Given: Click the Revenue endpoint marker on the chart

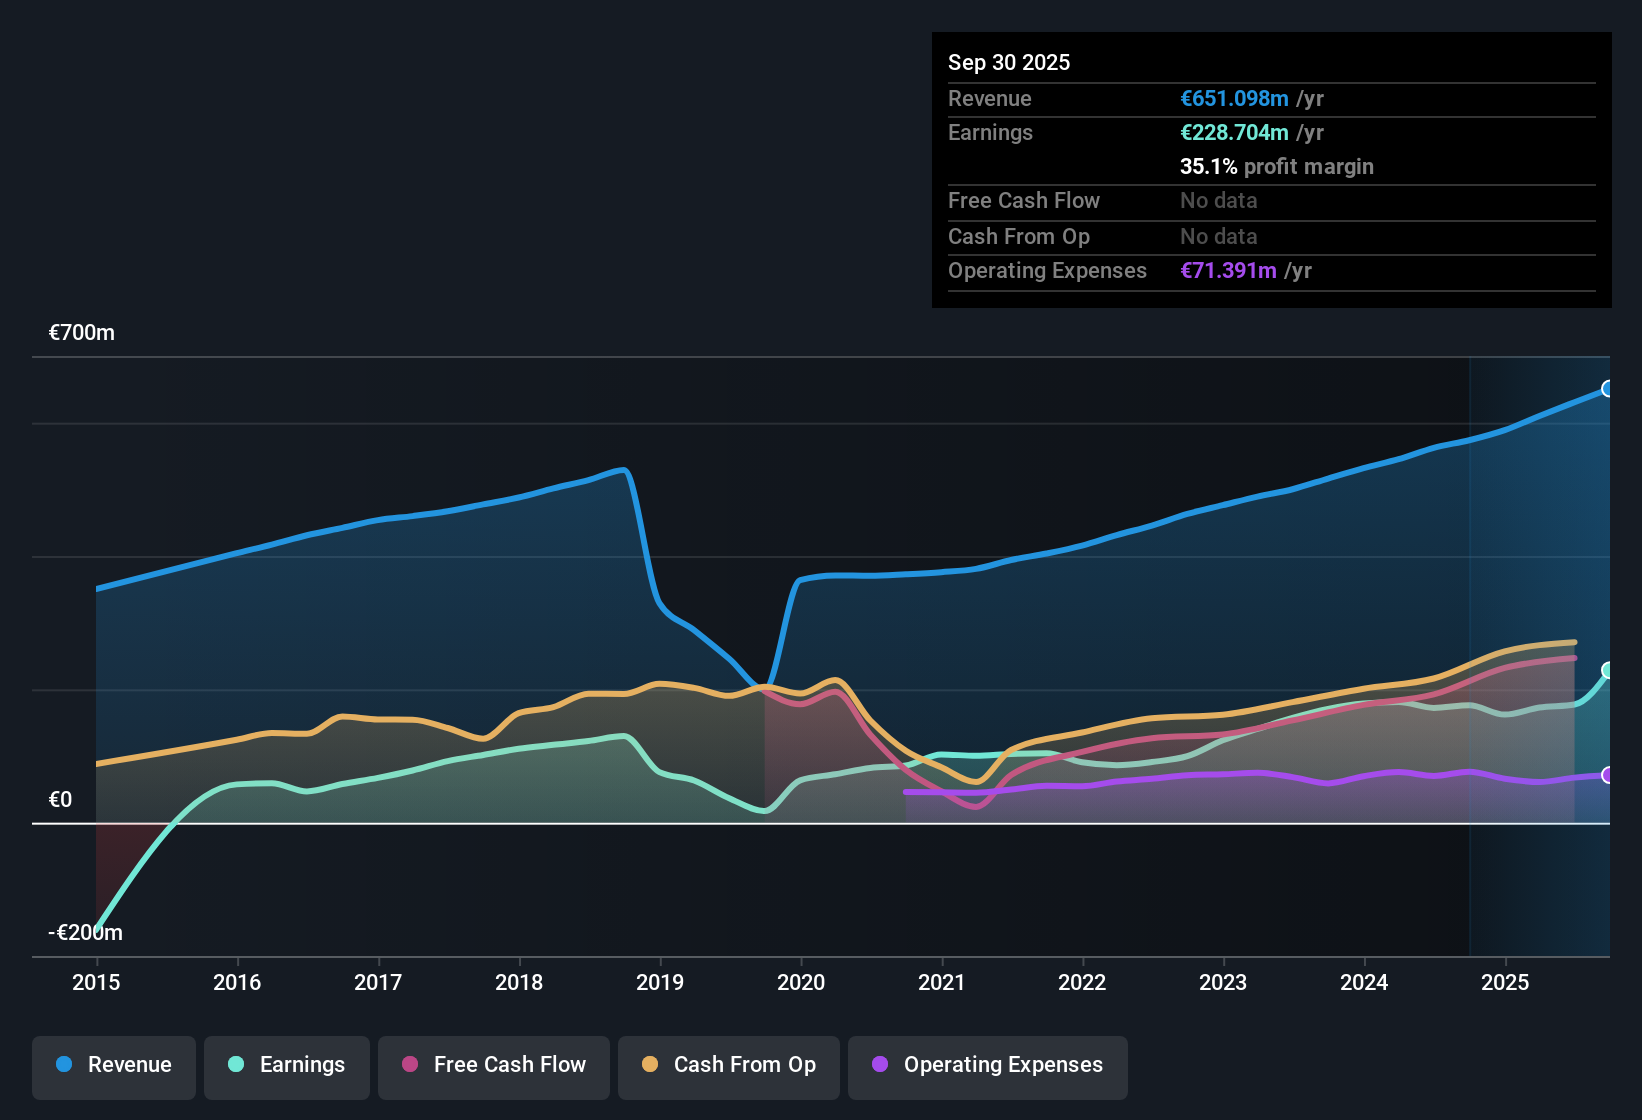Looking at the screenshot, I should click(x=1609, y=387).
